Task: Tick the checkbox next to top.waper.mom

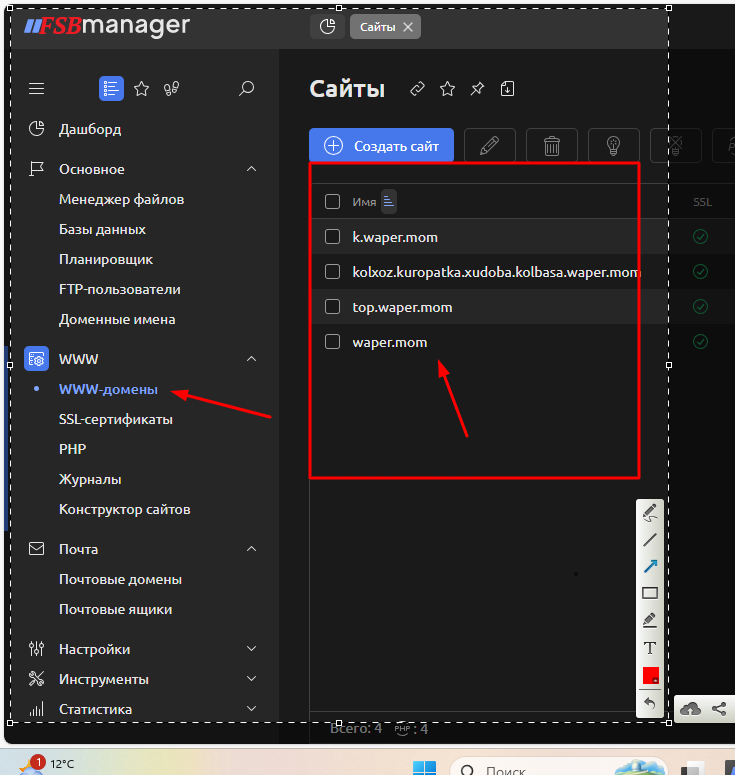Action: 333,307
